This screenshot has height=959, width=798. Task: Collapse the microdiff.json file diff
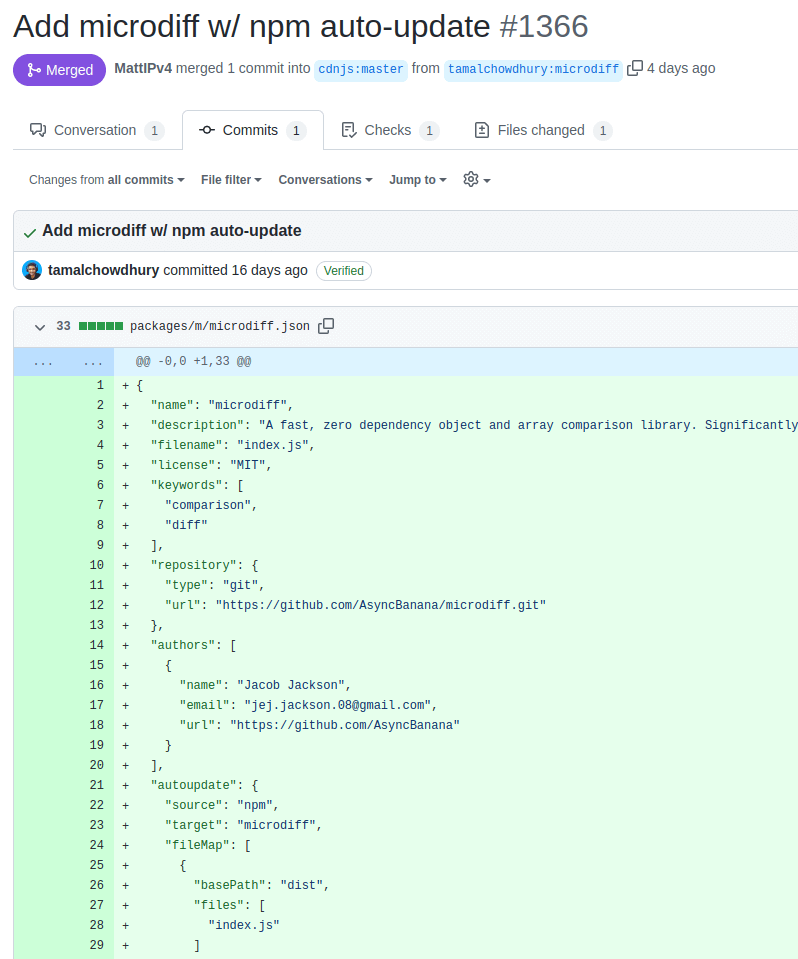(40, 326)
